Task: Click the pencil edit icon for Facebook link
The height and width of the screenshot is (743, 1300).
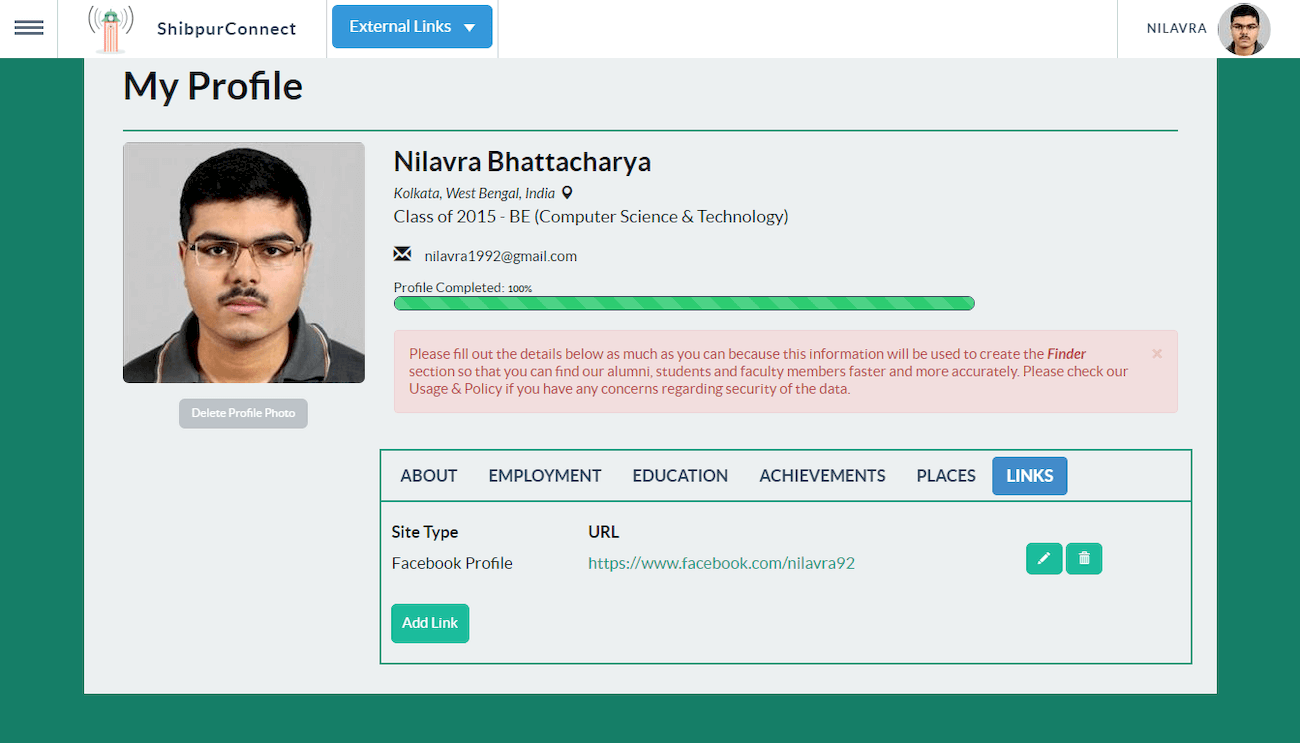Action: 1044,558
